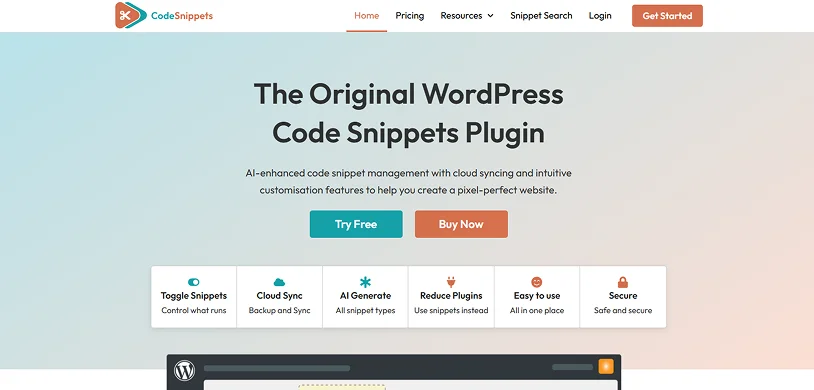Select the Reduce Plugins heading
Image resolution: width=814 pixels, height=390 pixels.
[x=451, y=296]
